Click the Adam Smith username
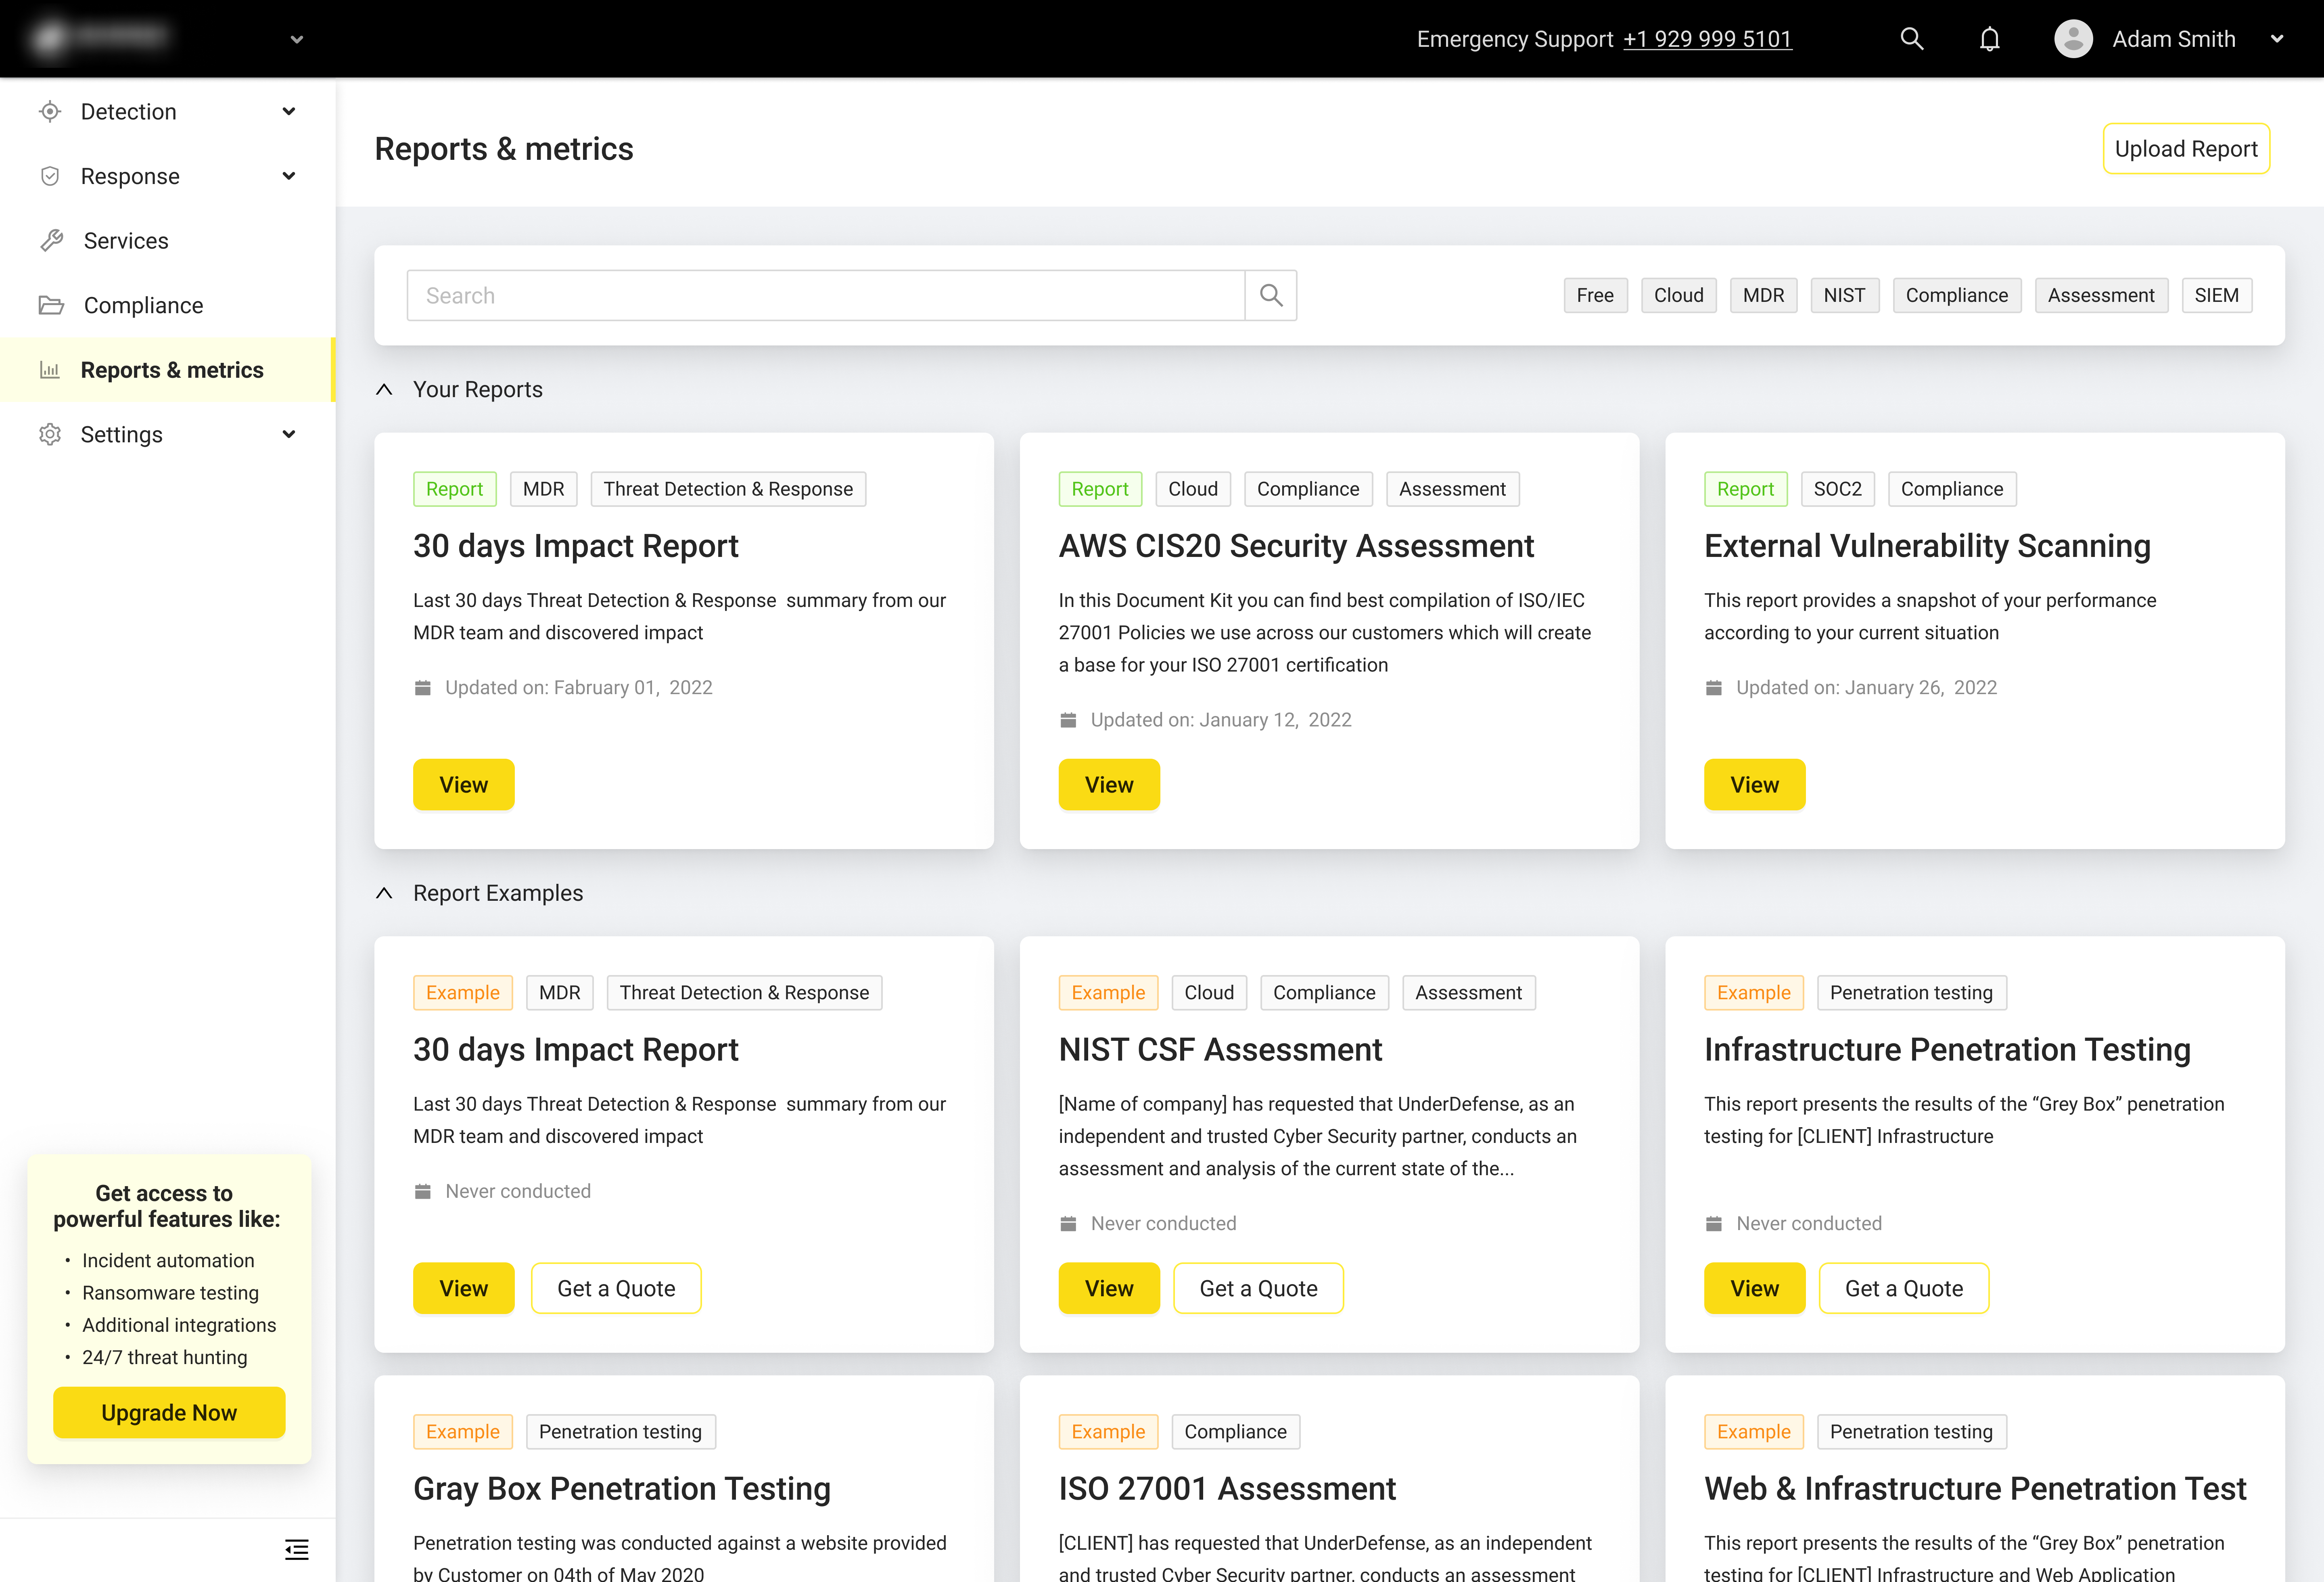The width and height of the screenshot is (2324, 1582). click(2174, 39)
